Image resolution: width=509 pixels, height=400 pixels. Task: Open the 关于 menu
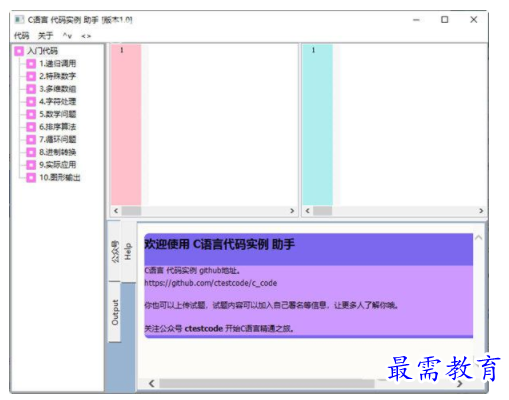46,35
